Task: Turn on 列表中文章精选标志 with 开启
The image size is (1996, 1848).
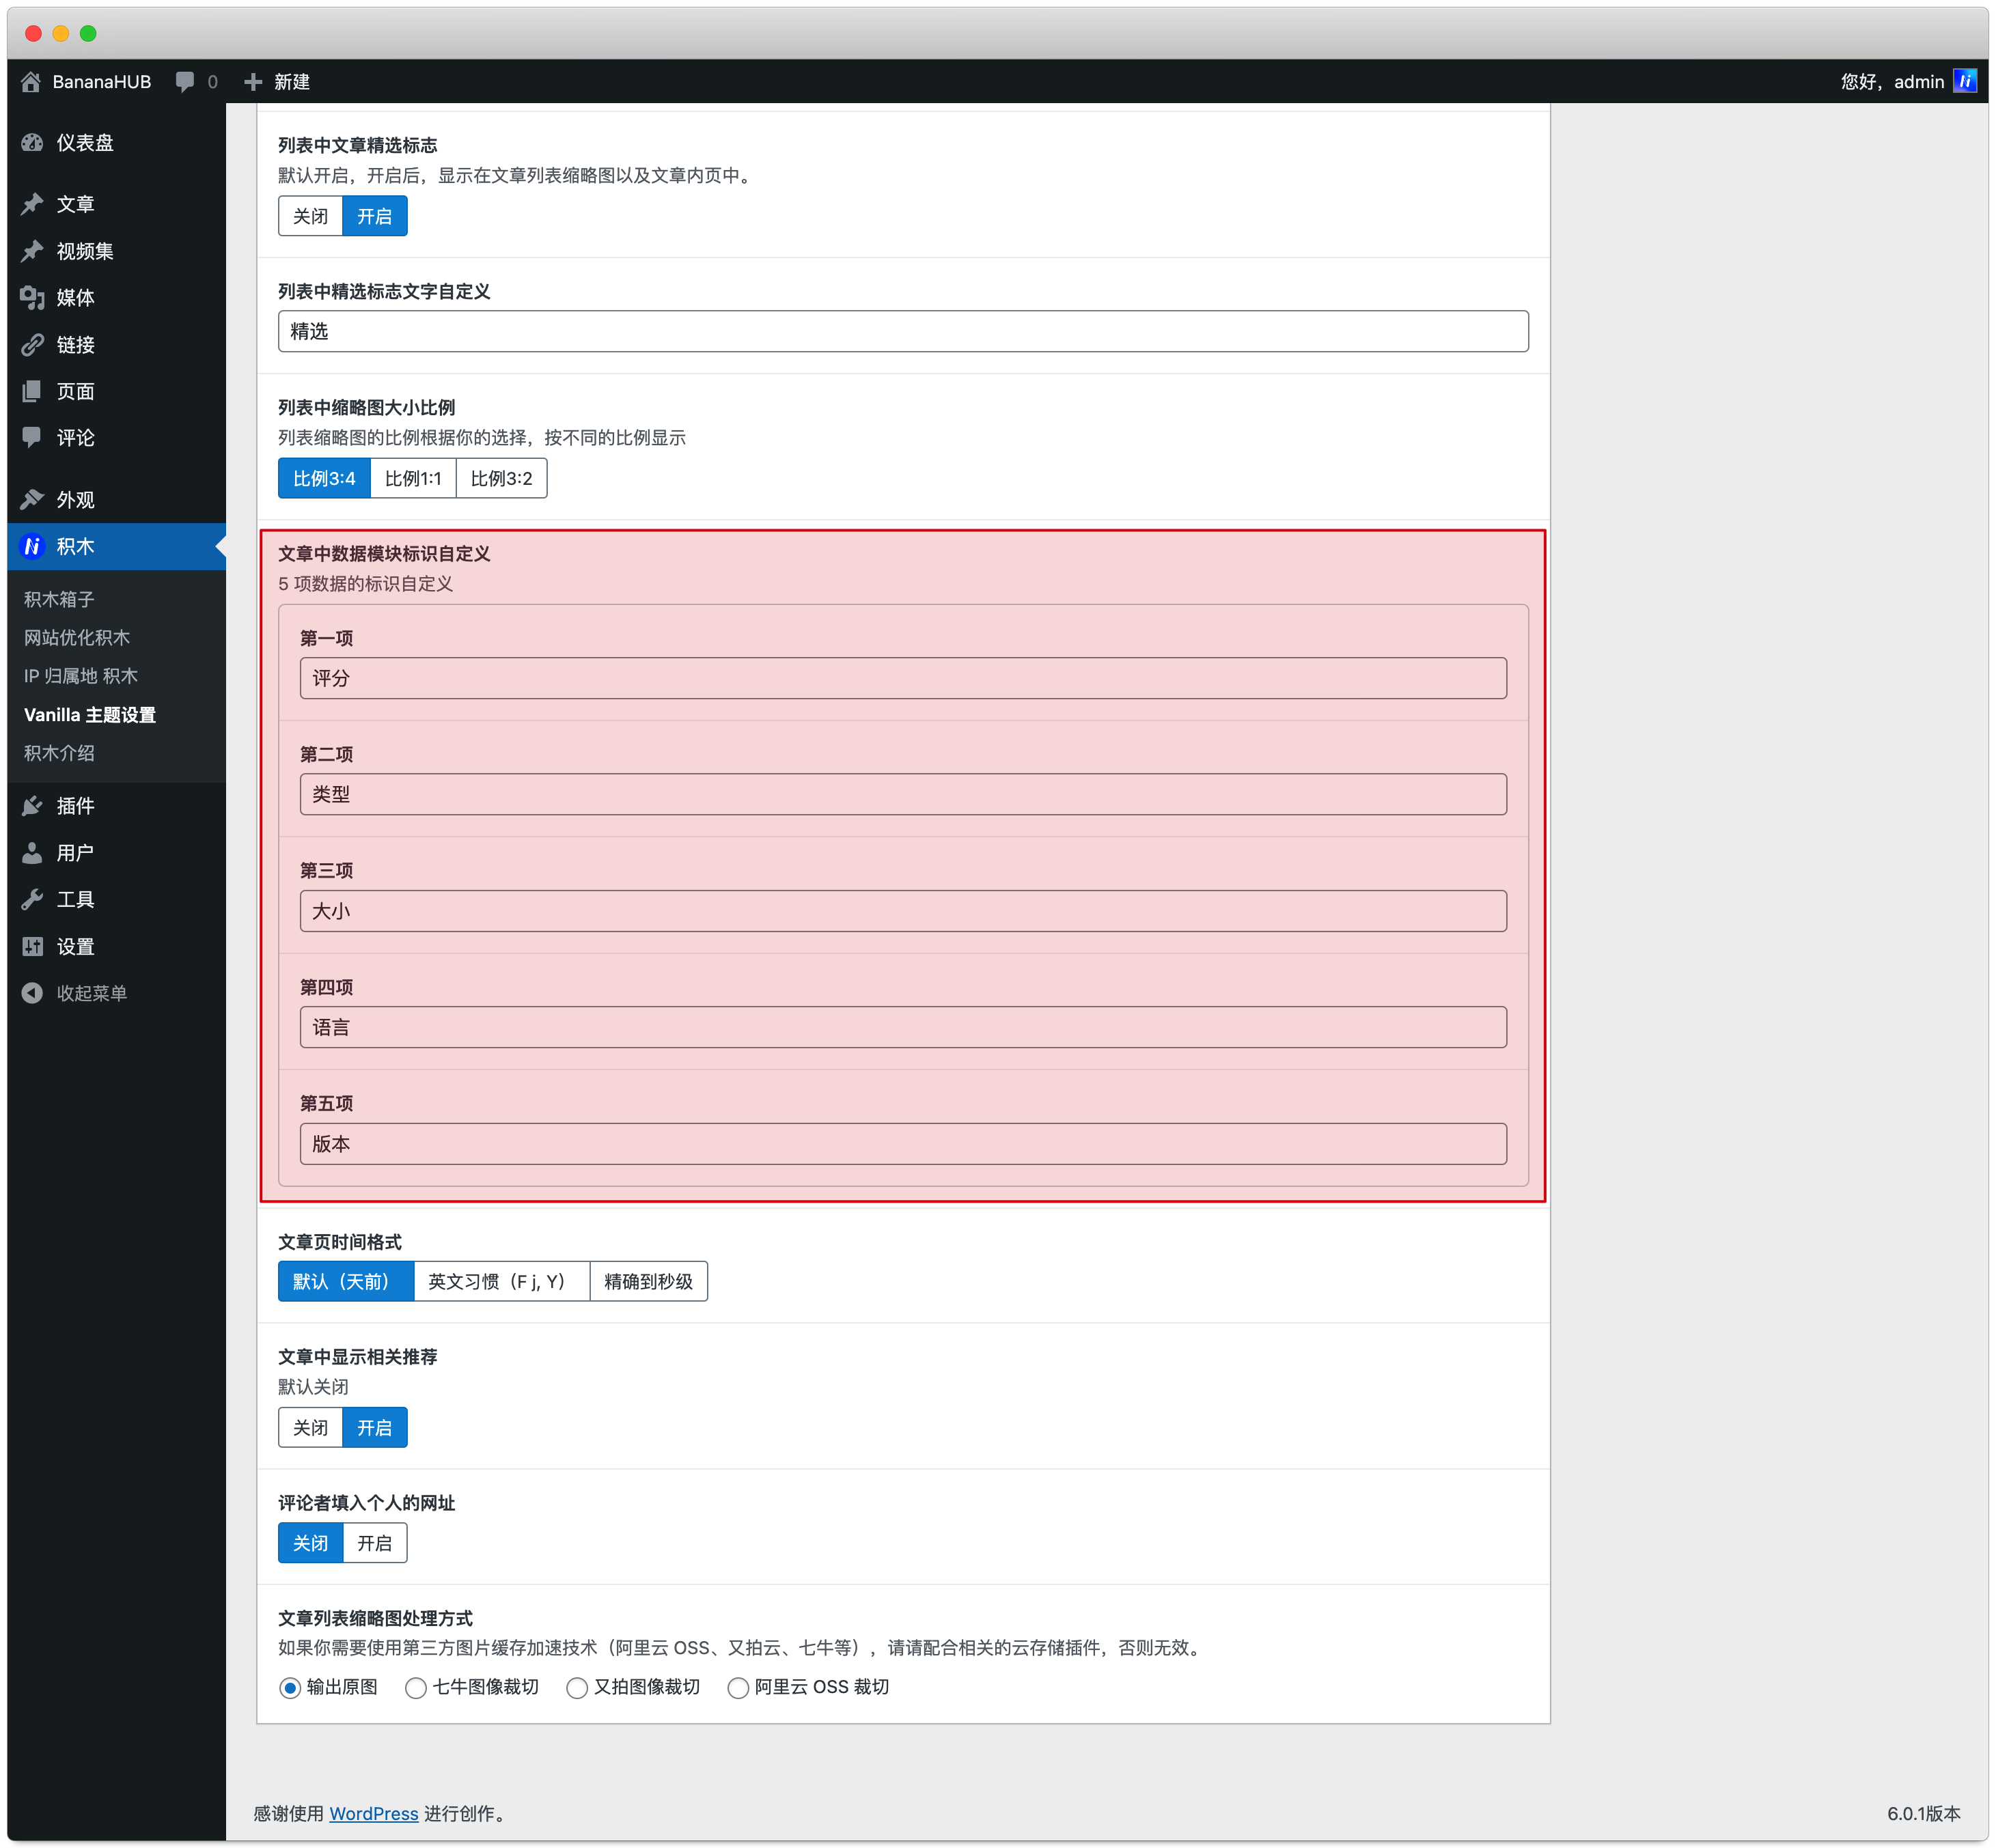Action: click(x=375, y=216)
